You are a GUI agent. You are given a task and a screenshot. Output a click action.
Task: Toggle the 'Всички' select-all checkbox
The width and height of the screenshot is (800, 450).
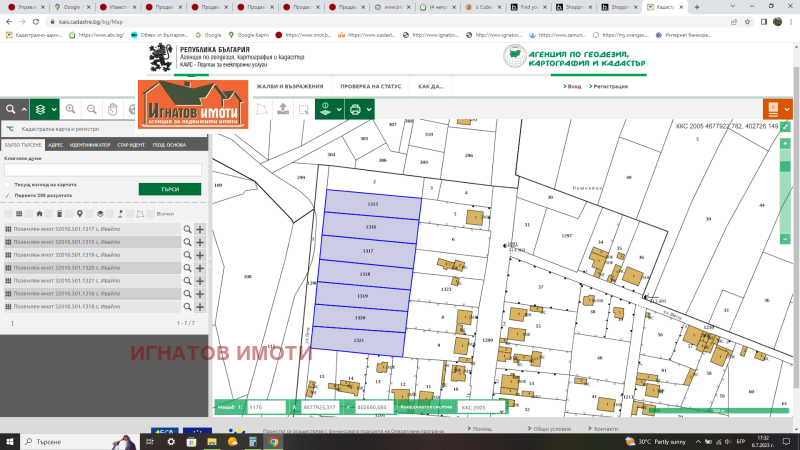[x=150, y=214]
